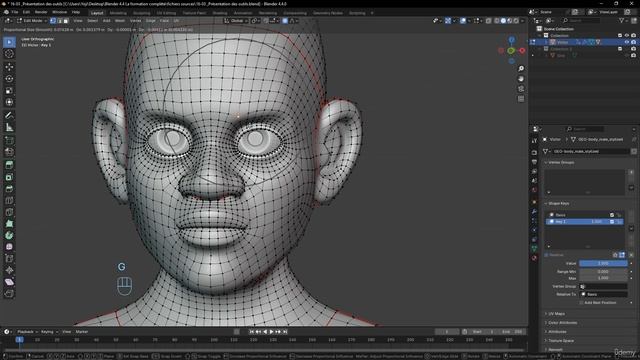Image resolution: width=640 pixels, height=360 pixels.
Task: Expand the Color Attributes panel
Action: click(x=562, y=322)
